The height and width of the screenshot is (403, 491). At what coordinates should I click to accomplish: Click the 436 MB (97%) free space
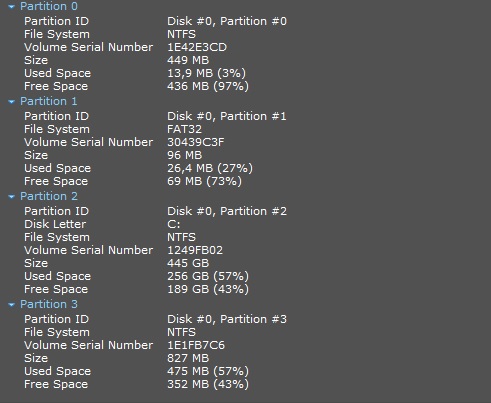click(x=208, y=86)
